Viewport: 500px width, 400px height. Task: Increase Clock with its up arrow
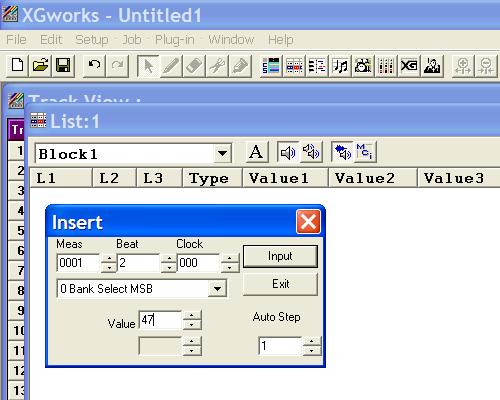(x=229, y=259)
